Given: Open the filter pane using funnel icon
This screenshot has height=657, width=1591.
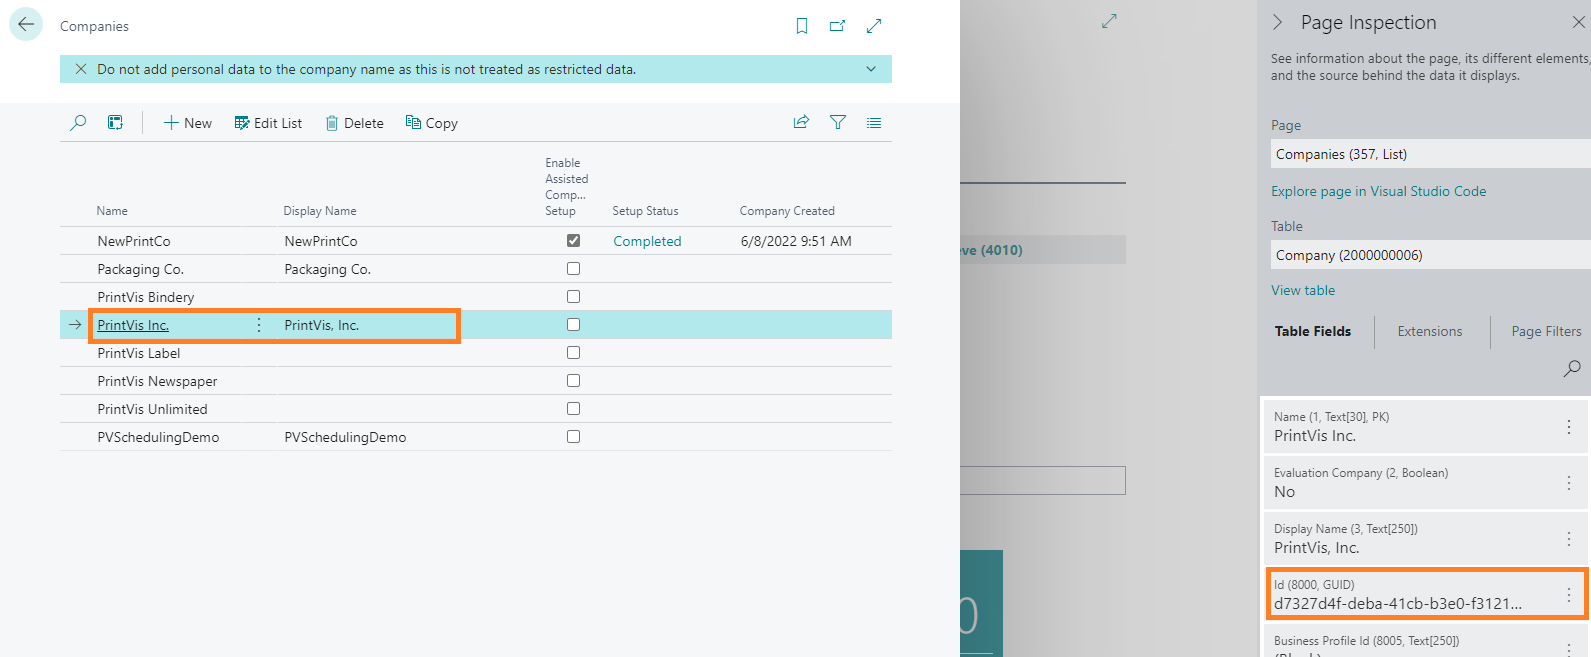Looking at the screenshot, I should pyautogui.click(x=838, y=122).
